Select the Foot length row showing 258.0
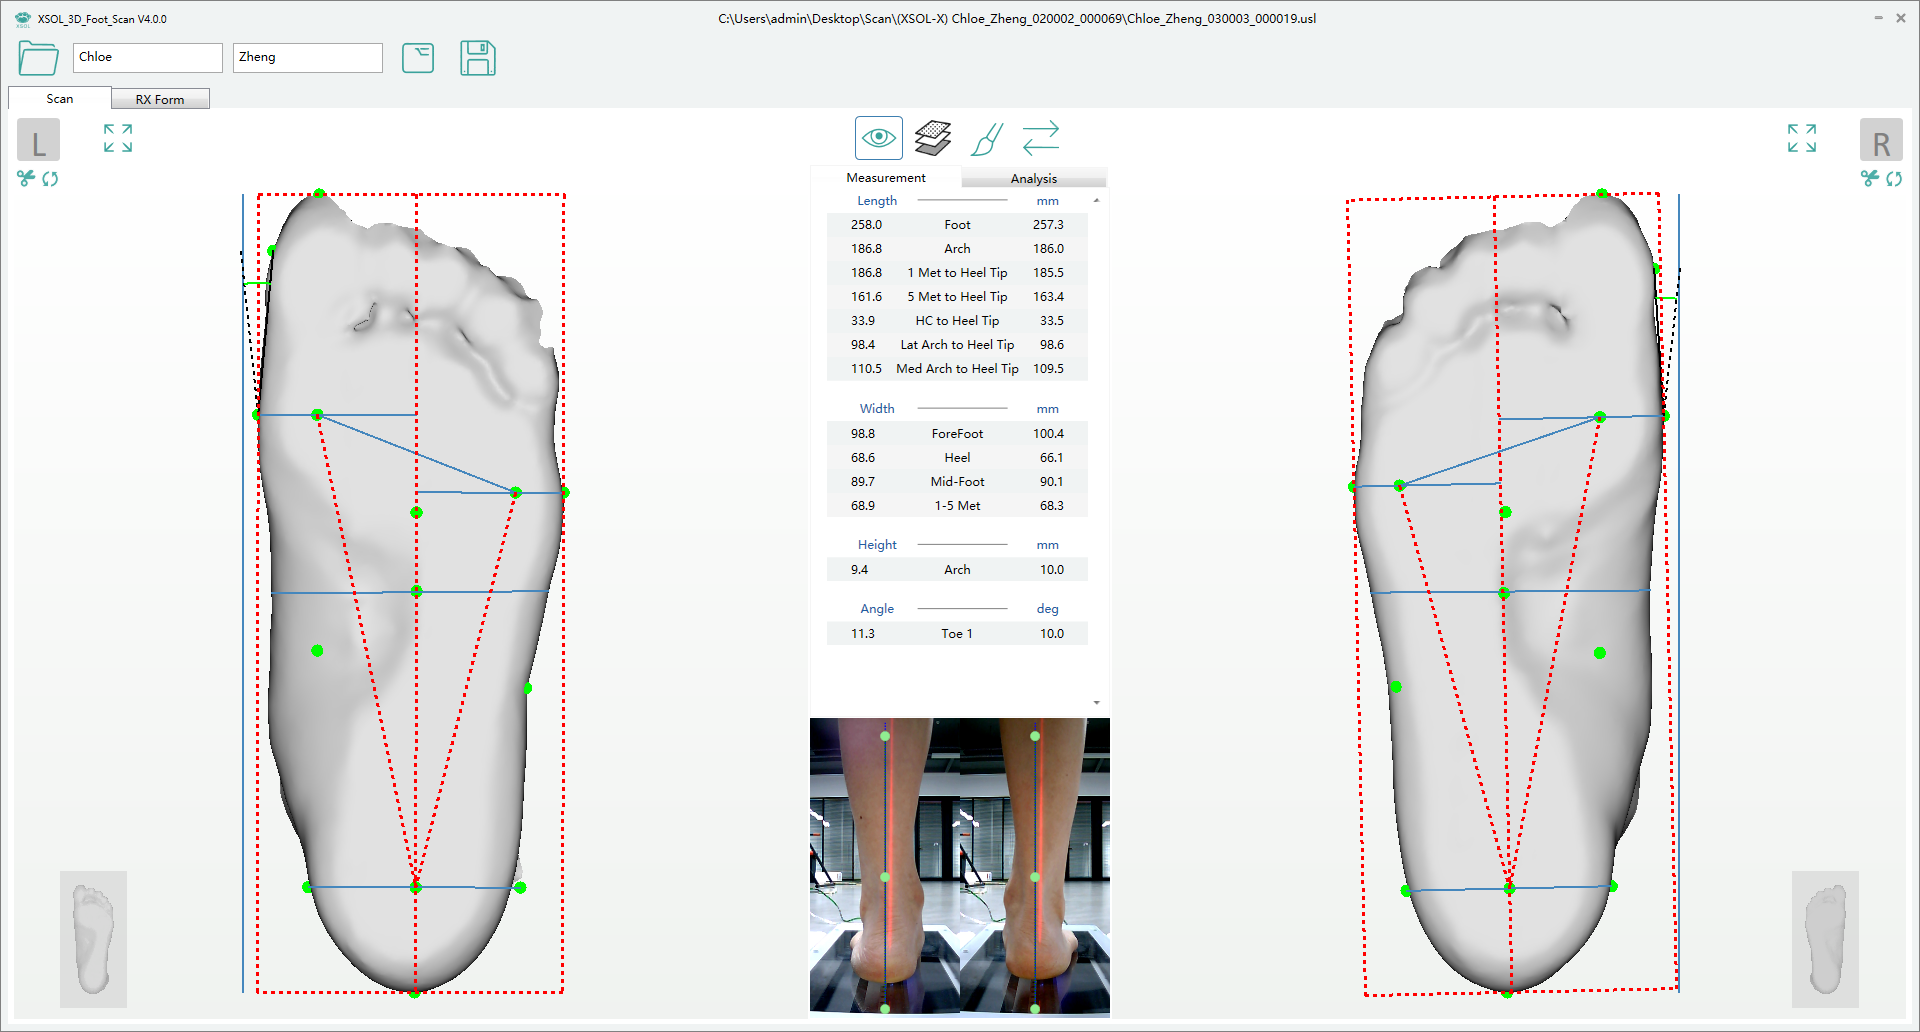The height and width of the screenshot is (1032, 1920). pos(956,224)
